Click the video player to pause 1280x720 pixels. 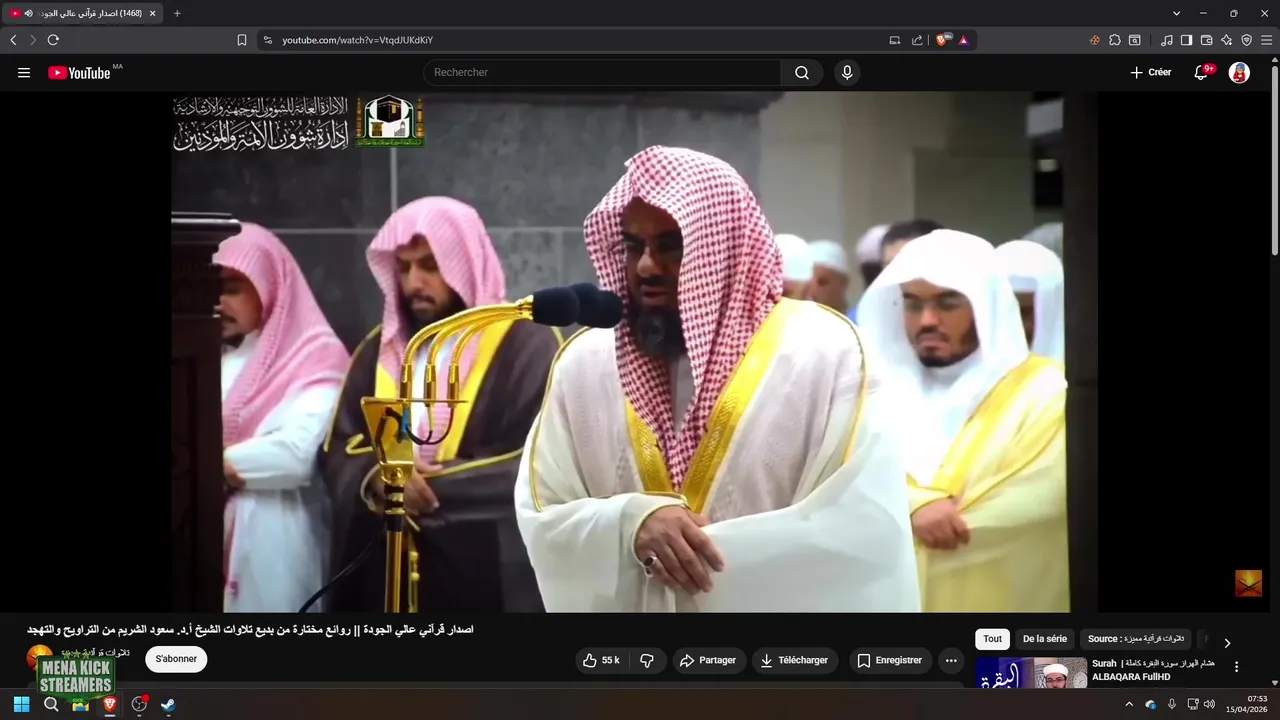[634, 352]
